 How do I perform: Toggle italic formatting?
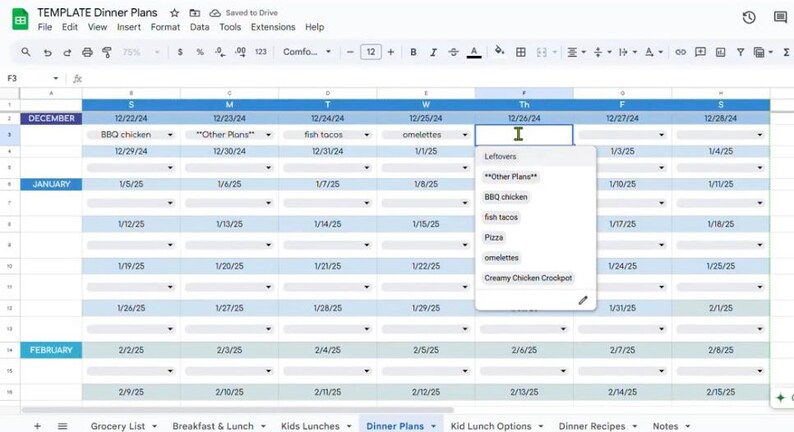click(x=433, y=52)
